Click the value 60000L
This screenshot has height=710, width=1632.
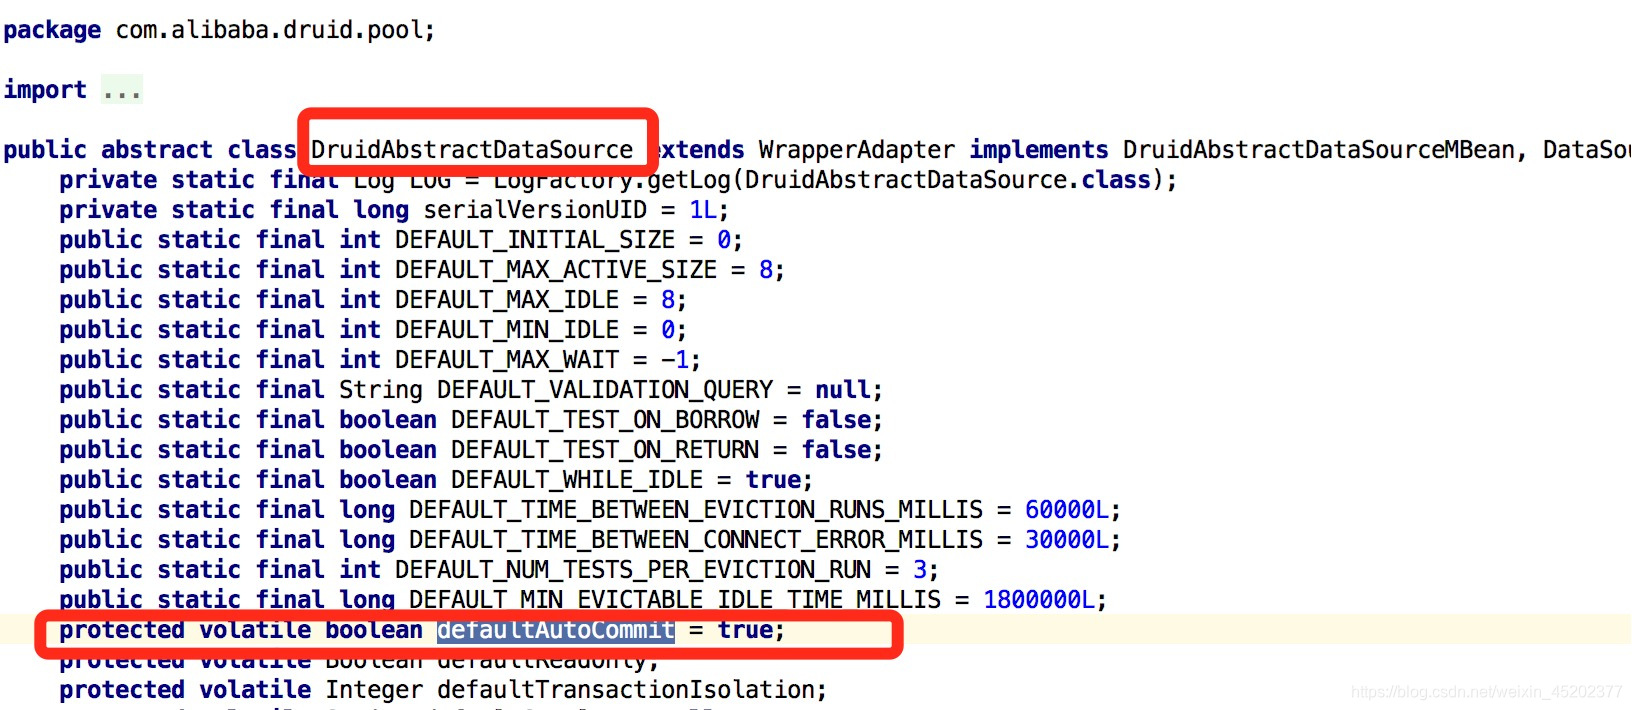pos(1066,510)
